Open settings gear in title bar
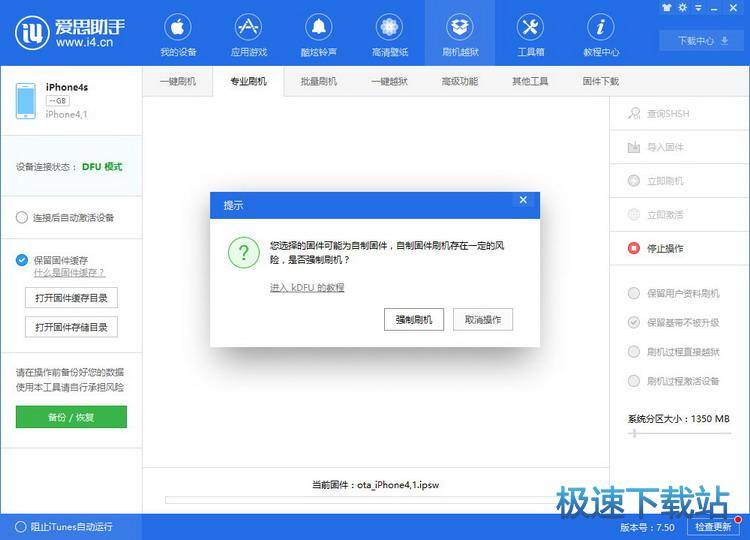The height and width of the screenshot is (540, 750). click(683, 8)
